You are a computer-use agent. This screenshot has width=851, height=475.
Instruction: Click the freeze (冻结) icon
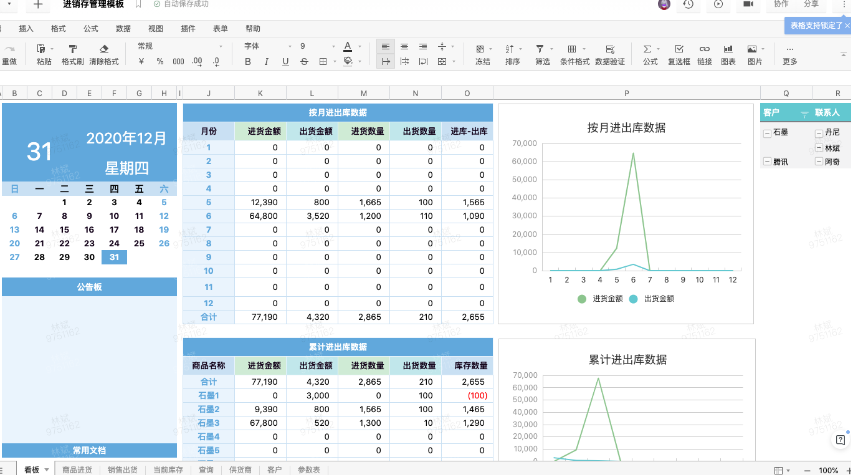(480, 49)
